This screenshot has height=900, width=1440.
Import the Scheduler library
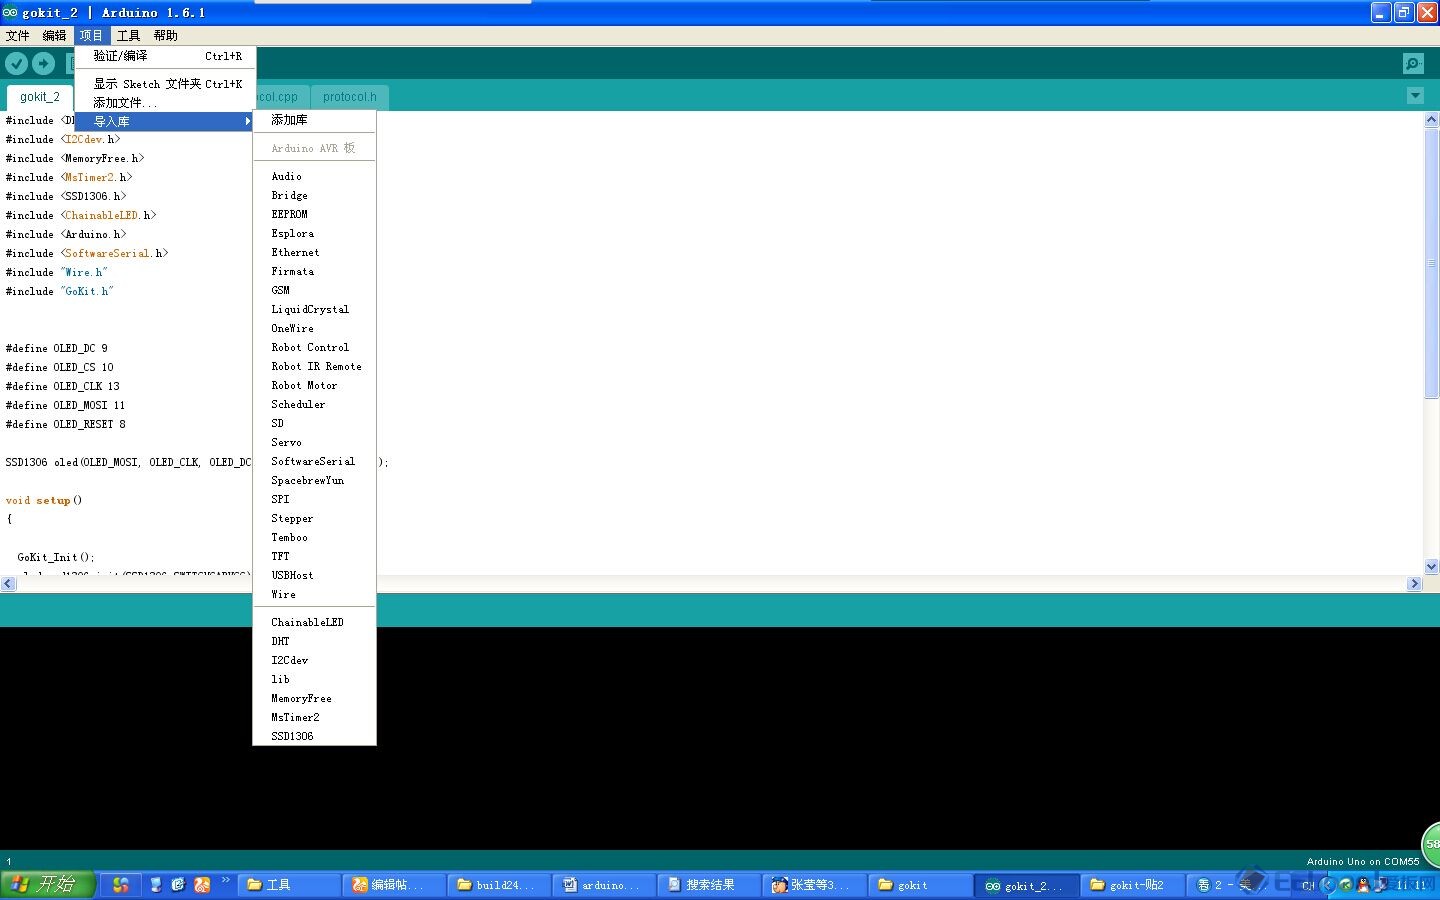(x=314, y=404)
